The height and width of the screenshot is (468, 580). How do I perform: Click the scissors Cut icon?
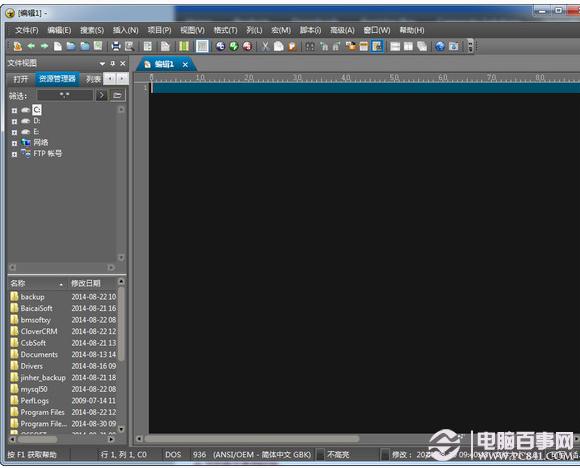click(x=265, y=46)
